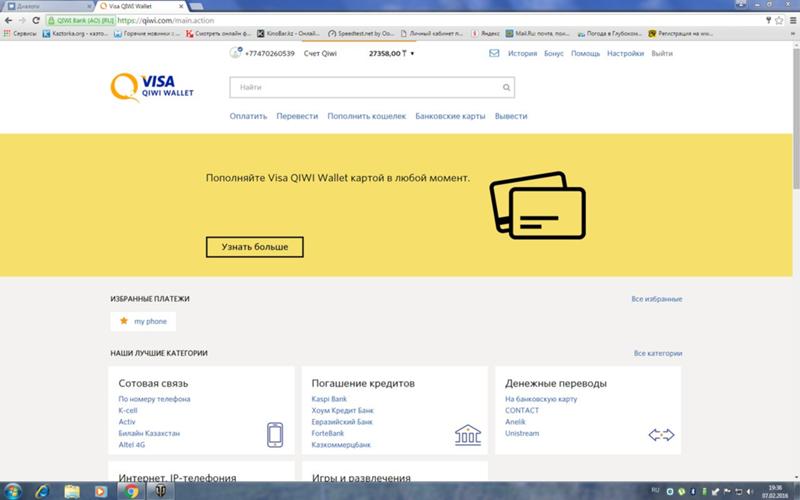
Task: Select the K-cell link
Action: click(128, 410)
